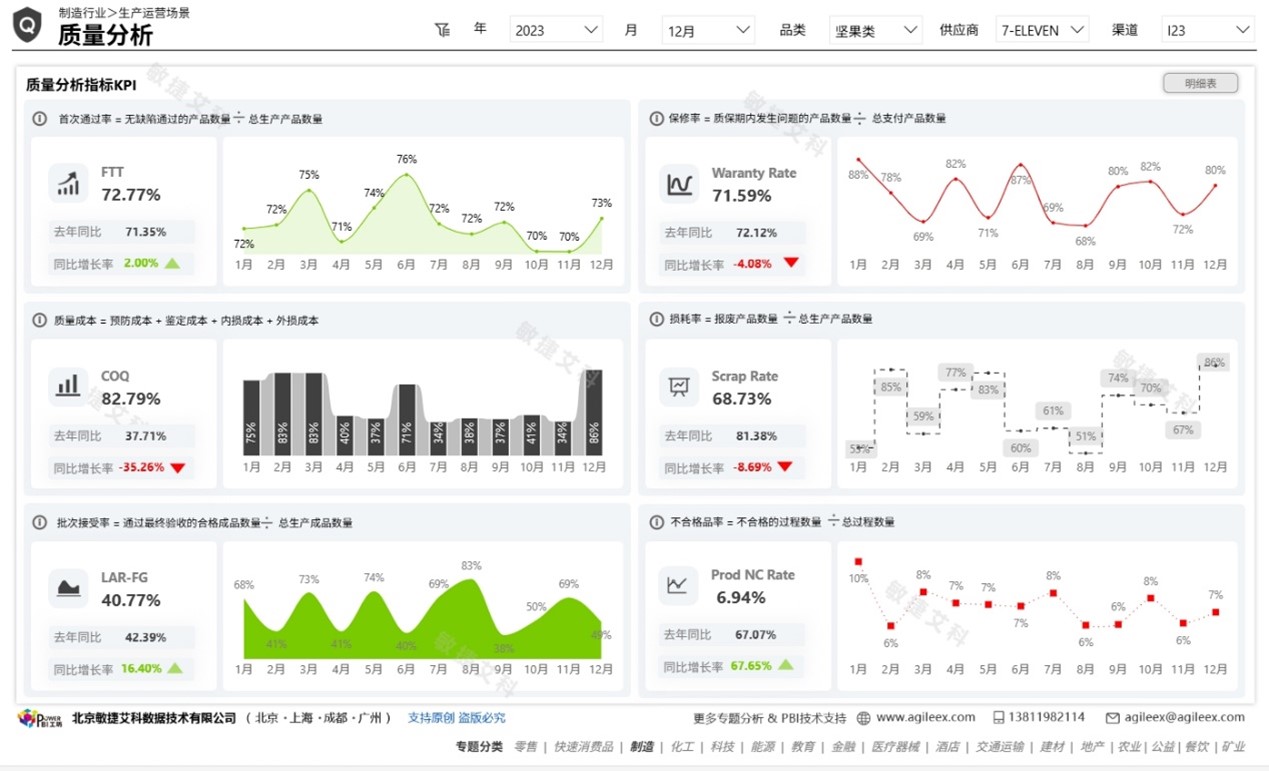Click the LAR-FG area chart icon
The width and height of the screenshot is (1269, 771).
pyautogui.click(x=68, y=588)
